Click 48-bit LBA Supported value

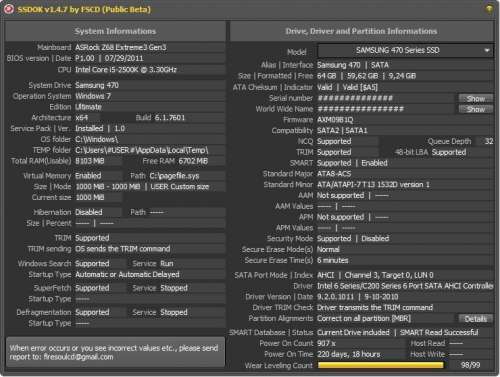[449, 152]
